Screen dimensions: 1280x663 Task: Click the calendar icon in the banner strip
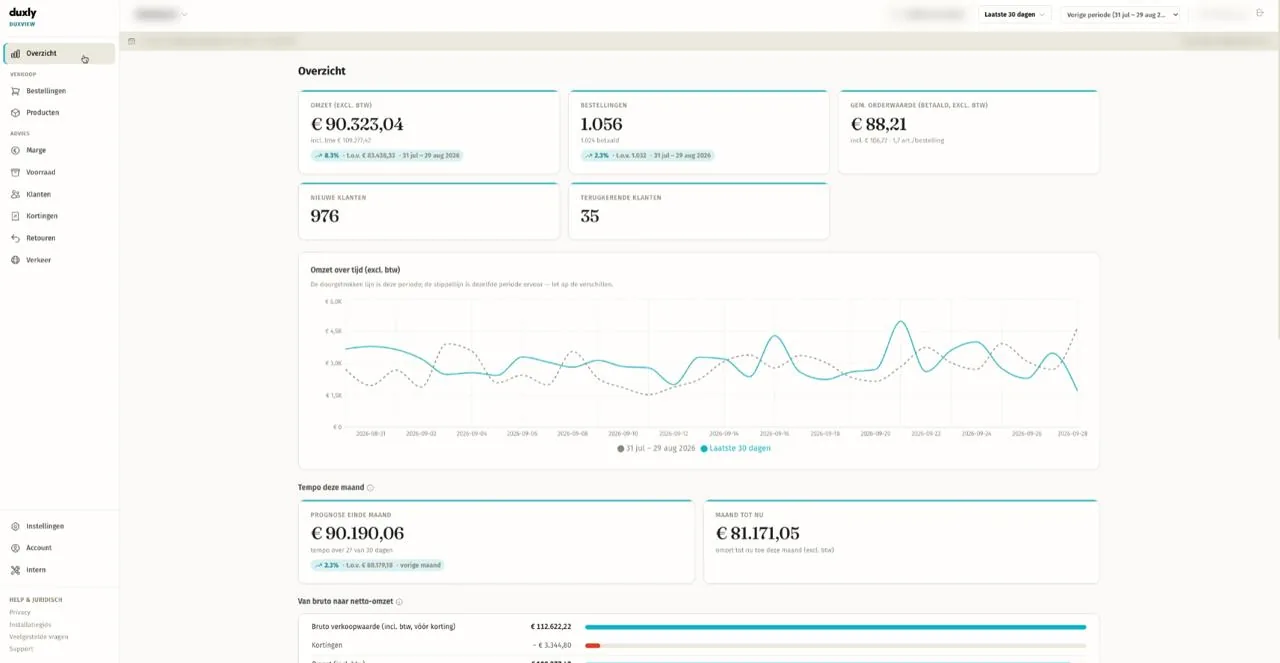[132, 41]
